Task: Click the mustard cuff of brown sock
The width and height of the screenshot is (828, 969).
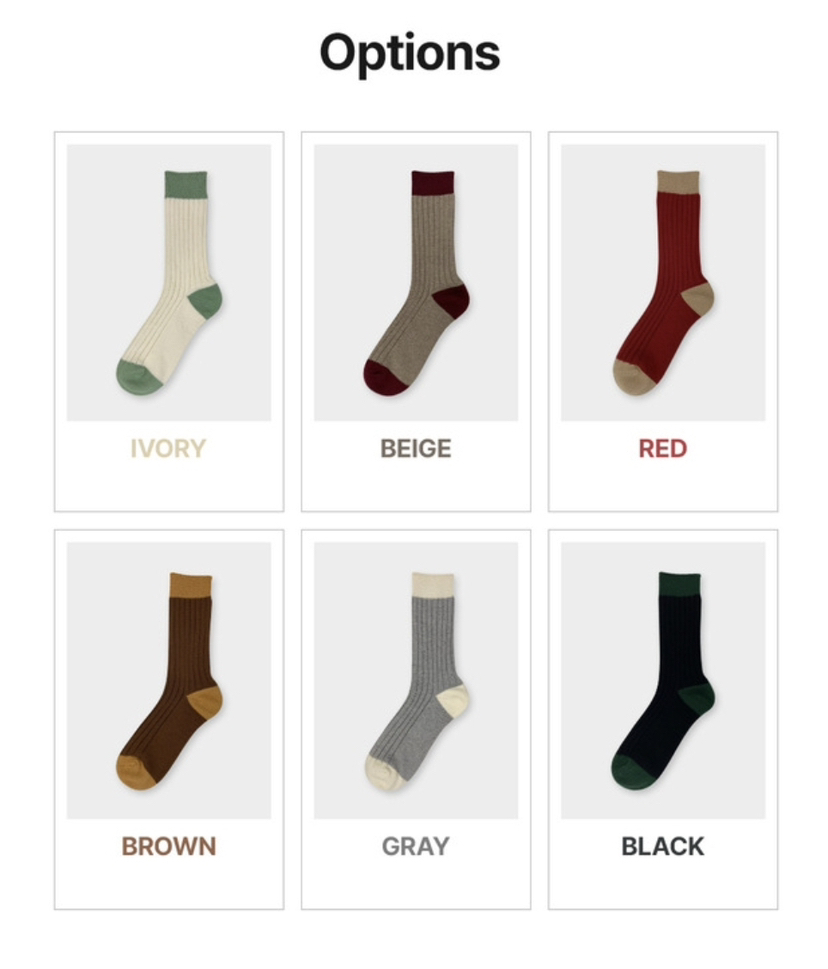Action: [x=191, y=585]
